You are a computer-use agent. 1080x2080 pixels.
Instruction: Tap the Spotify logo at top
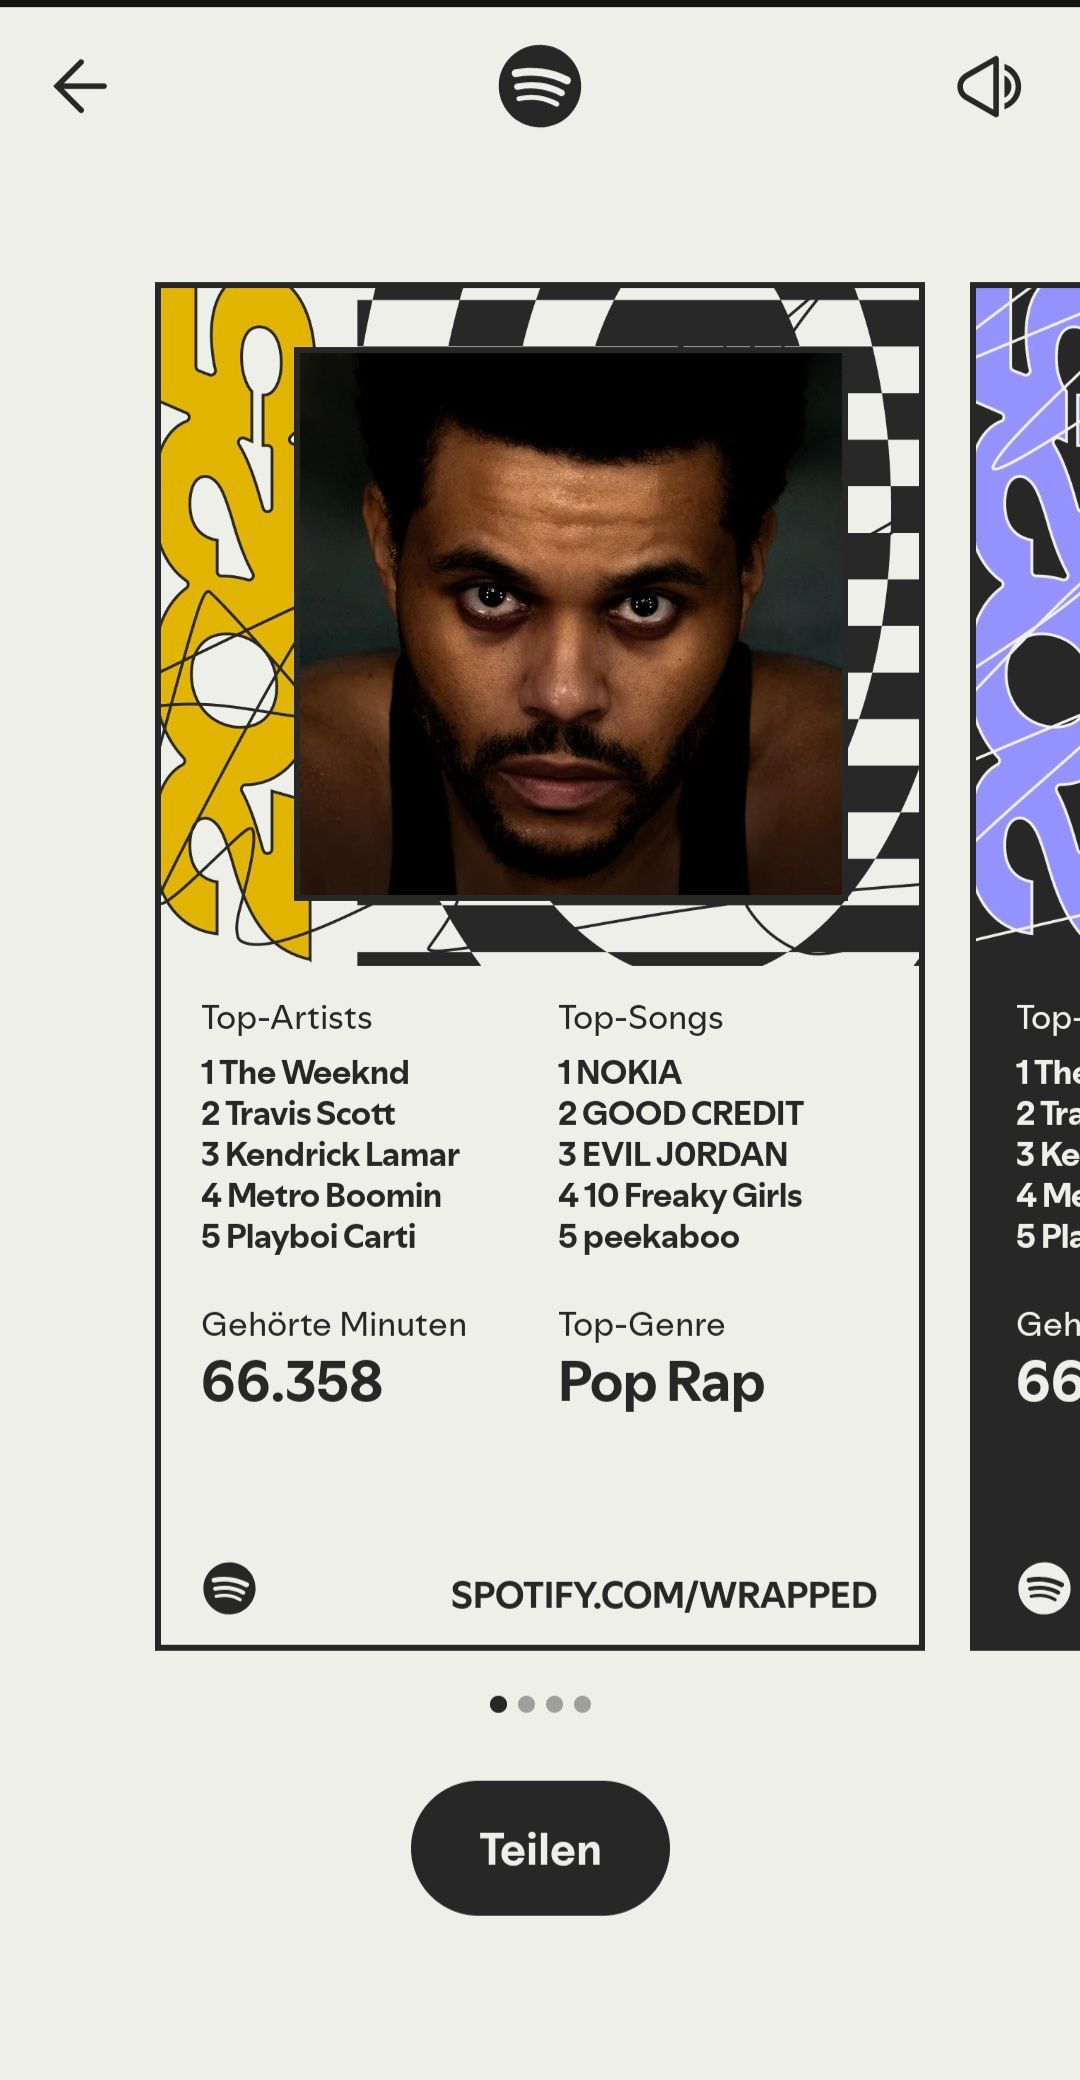click(540, 86)
